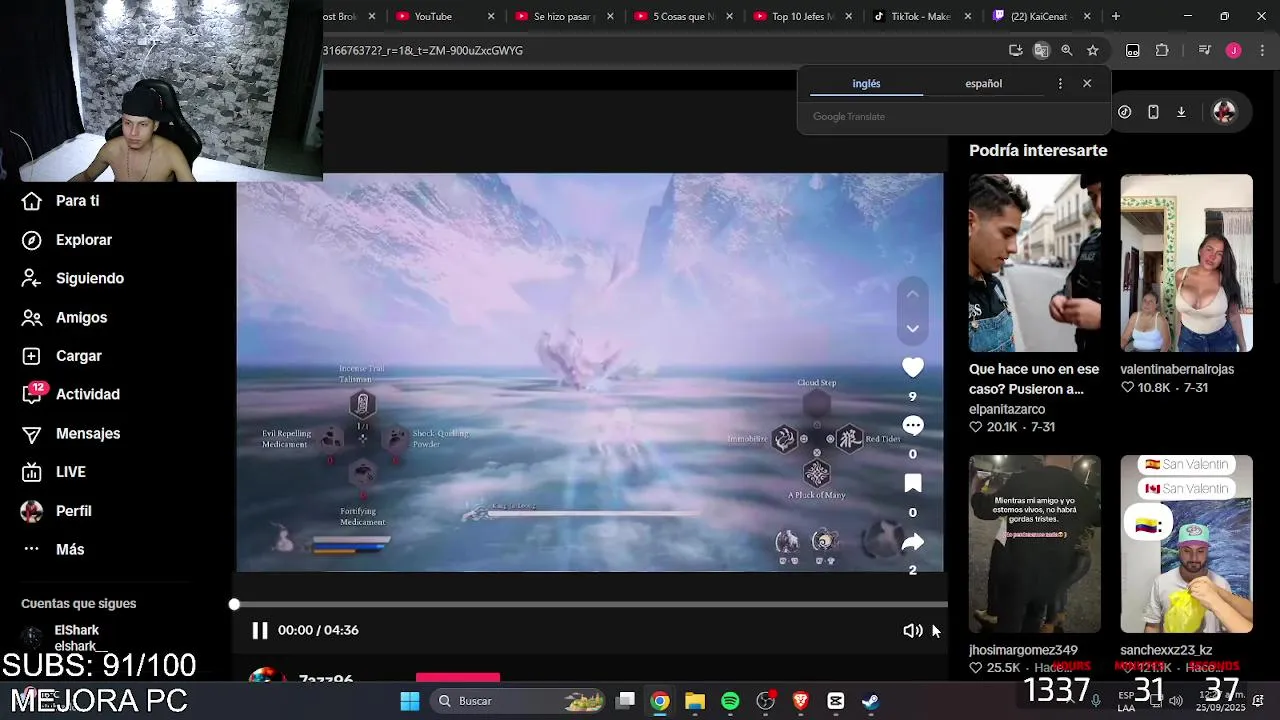
Task: Click the Buscar taskbar search box
Action: [515, 701]
